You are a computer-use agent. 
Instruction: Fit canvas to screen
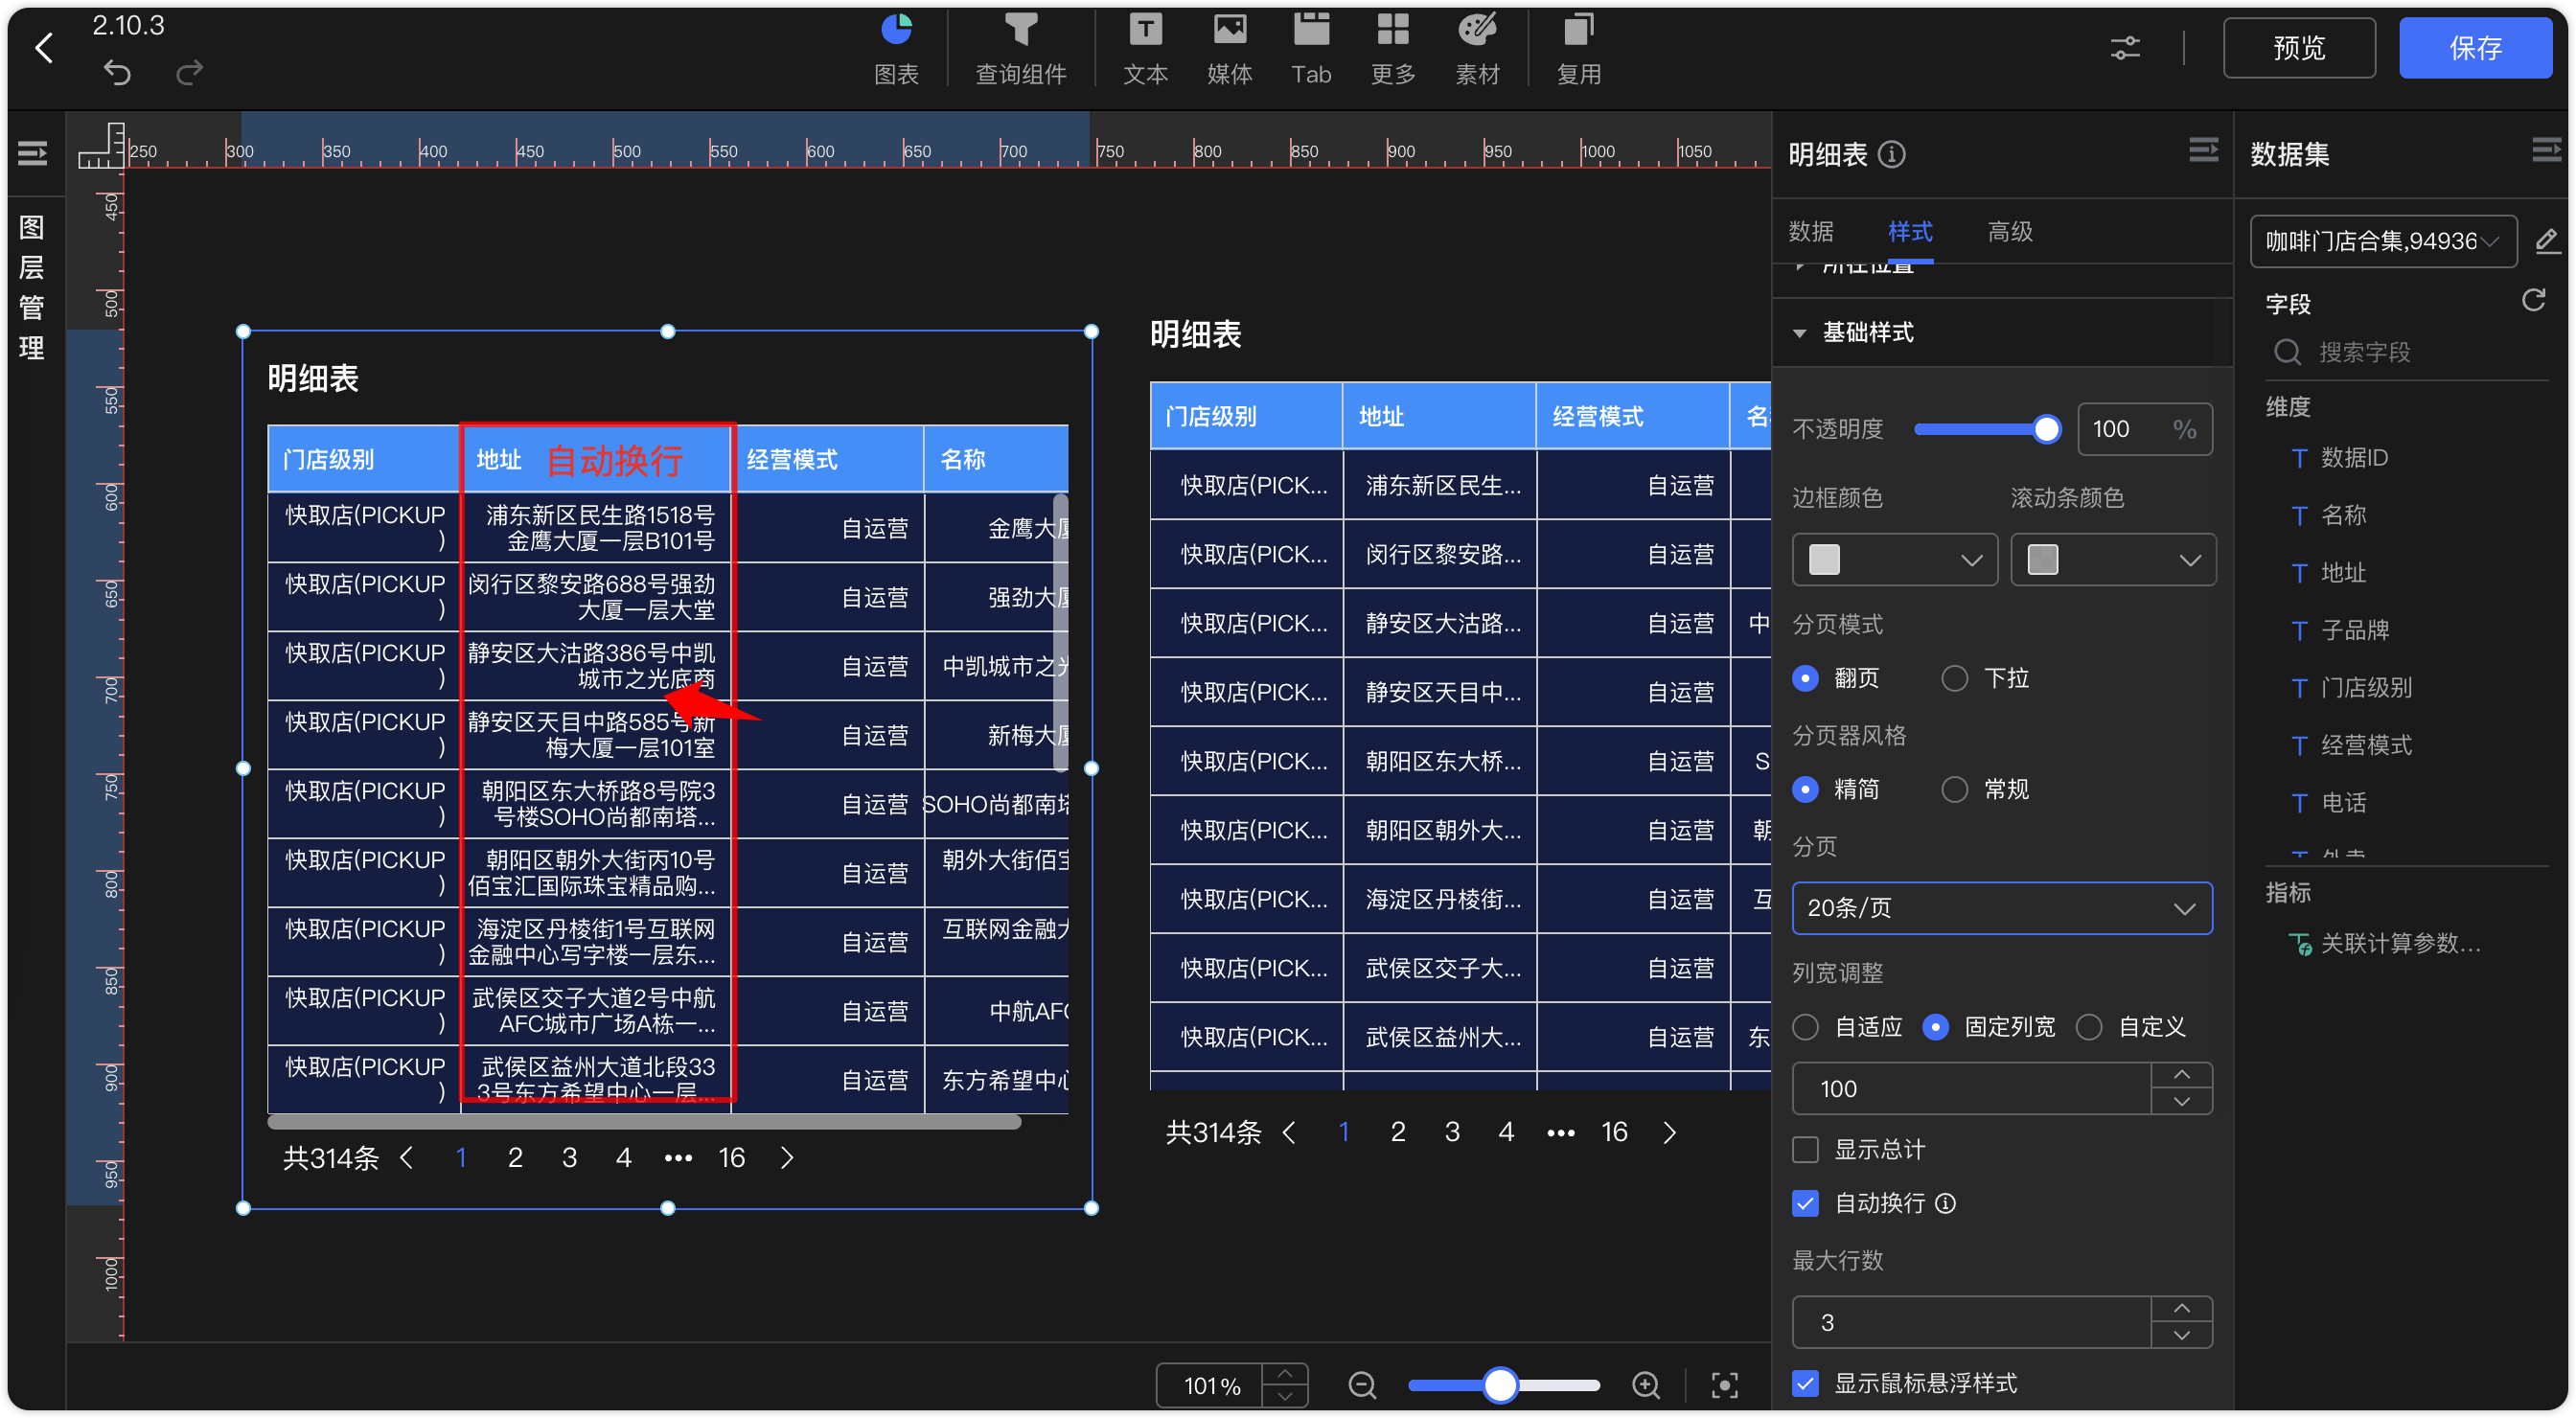(1725, 1385)
